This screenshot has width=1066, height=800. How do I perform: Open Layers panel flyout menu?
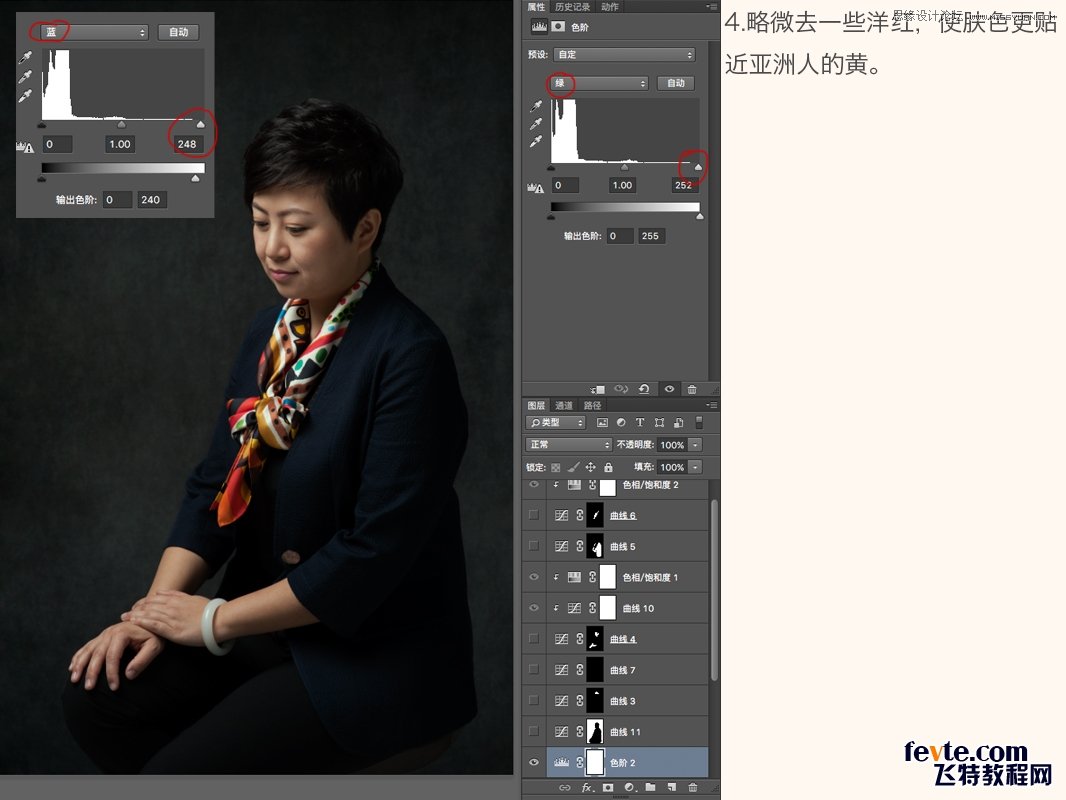712,405
